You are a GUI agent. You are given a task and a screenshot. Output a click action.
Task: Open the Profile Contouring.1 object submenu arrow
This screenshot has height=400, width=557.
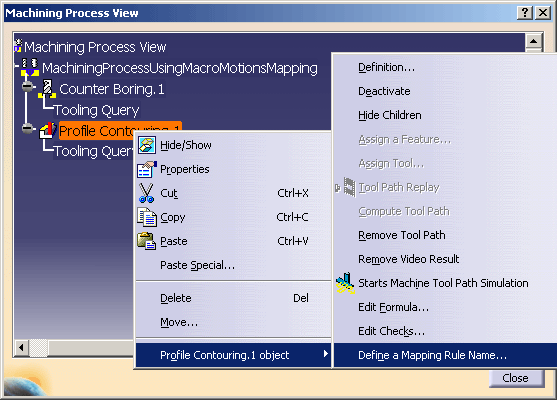(x=326, y=354)
